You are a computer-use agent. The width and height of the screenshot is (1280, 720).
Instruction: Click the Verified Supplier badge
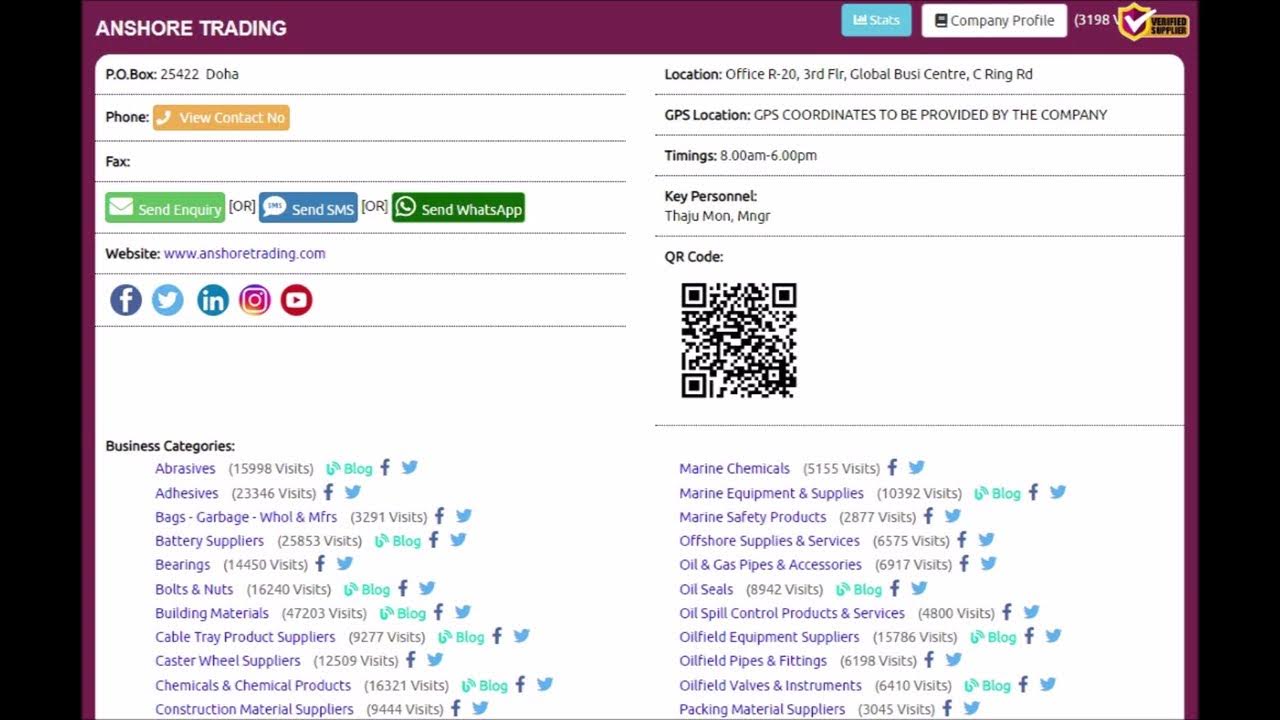[1153, 22]
